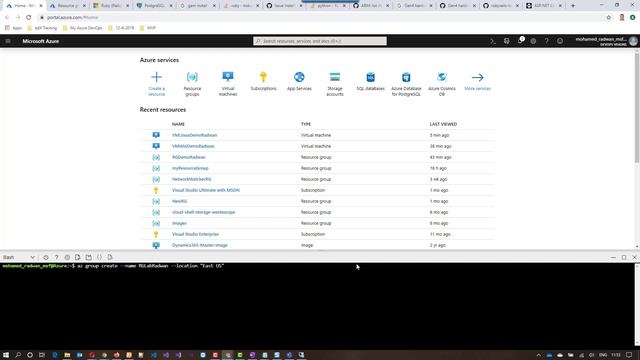Open Azure Database for PostgreSQL
Image resolution: width=640 pixels, height=360 pixels.
[x=406, y=83]
